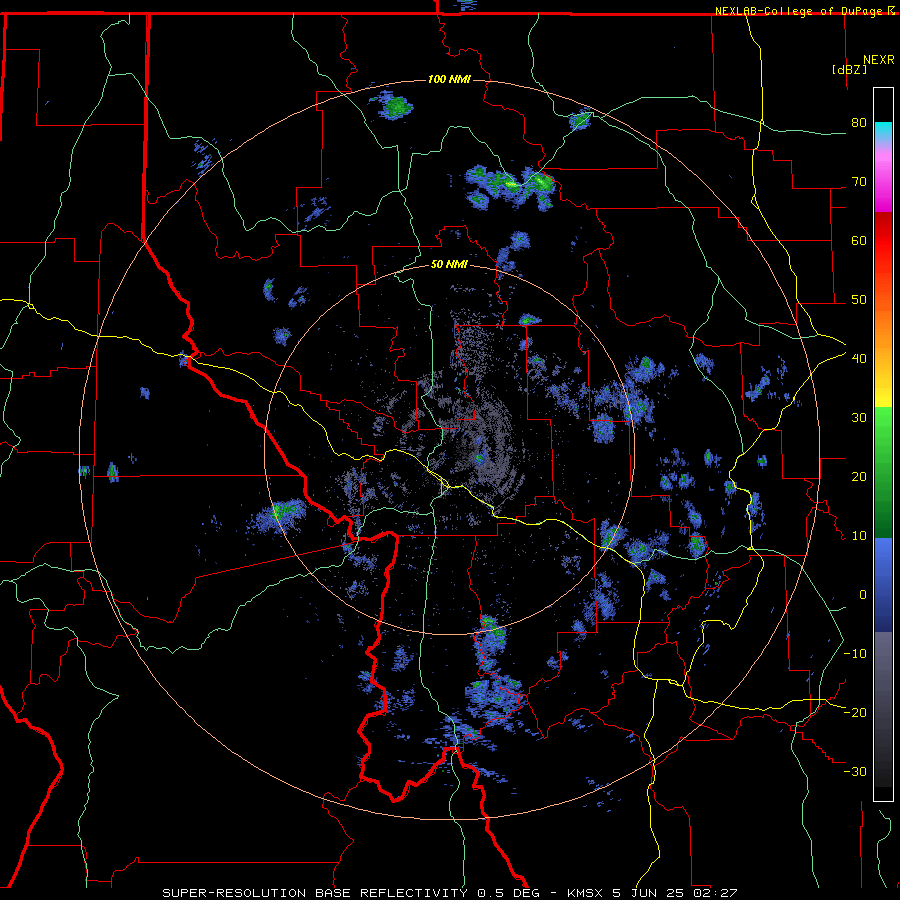Click the 70 value on the dBZ scale
Image resolution: width=900 pixels, height=900 pixels.
coord(859,182)
